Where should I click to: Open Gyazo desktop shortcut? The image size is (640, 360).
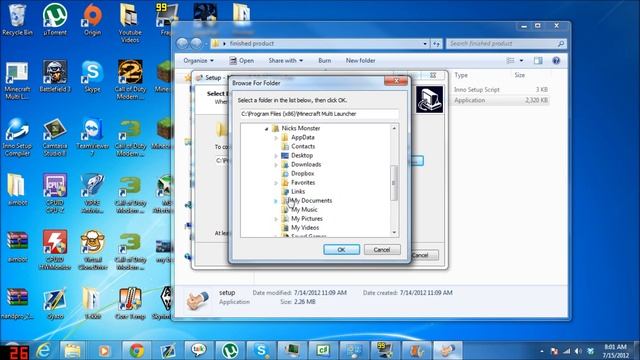55,304
